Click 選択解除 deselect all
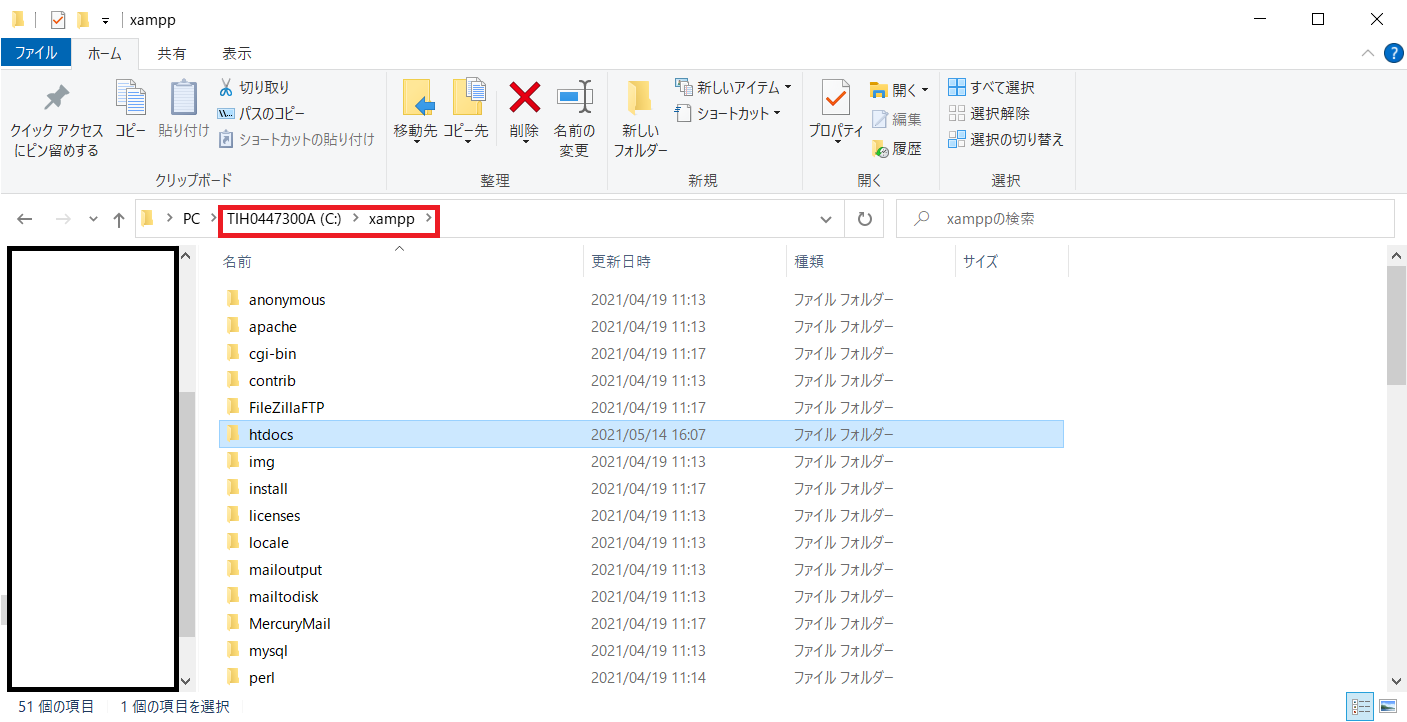 [988, 113]
